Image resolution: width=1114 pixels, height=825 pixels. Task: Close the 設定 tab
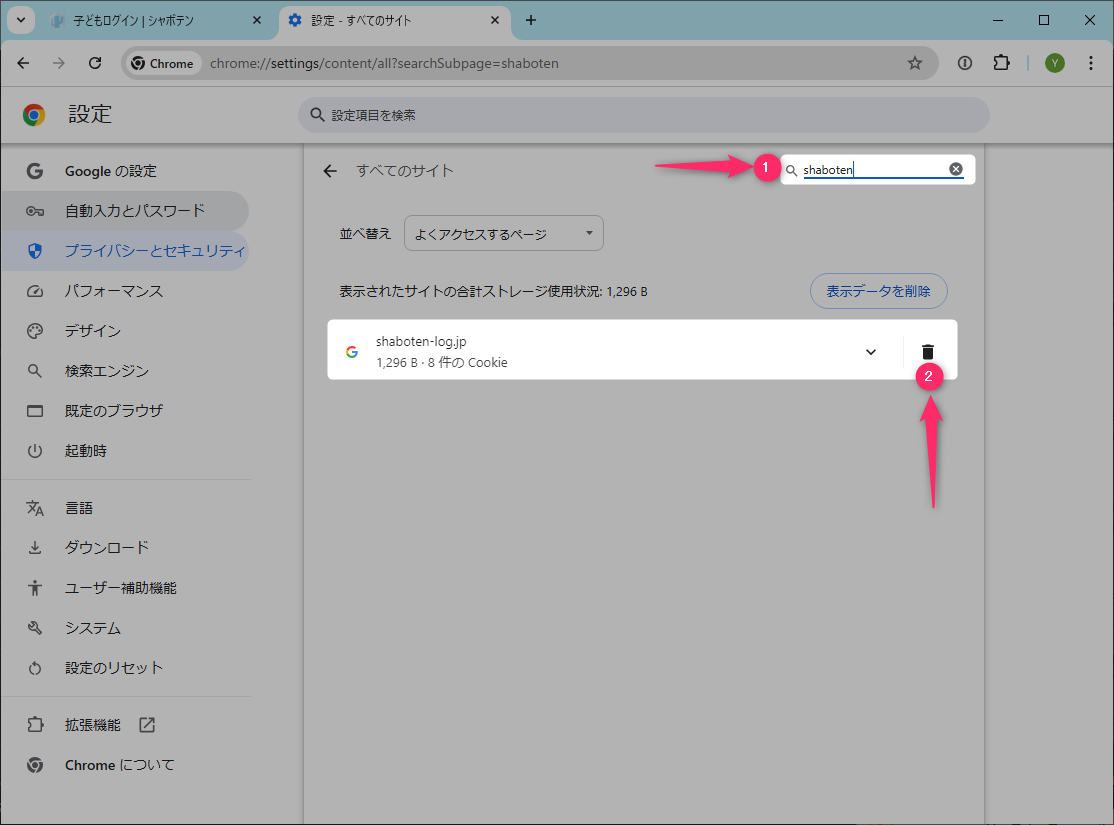point(495,20)
